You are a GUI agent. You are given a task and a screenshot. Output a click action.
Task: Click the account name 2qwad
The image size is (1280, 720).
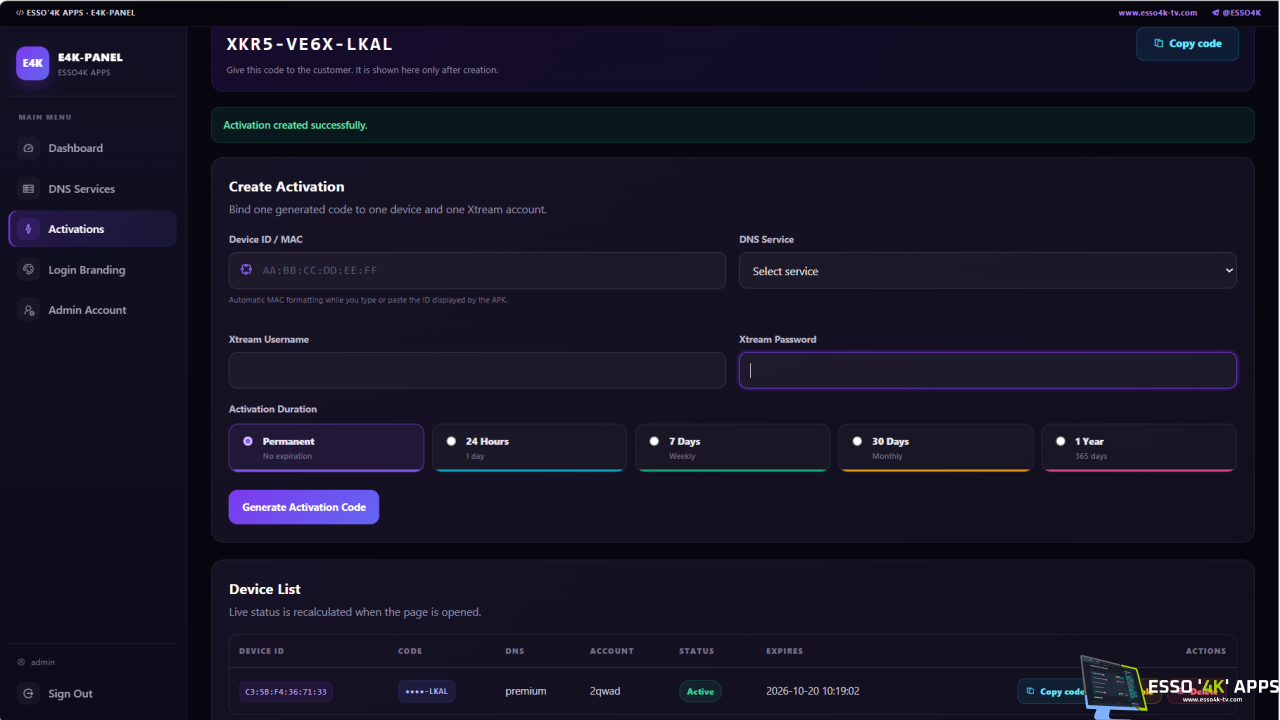click(606, 691)
